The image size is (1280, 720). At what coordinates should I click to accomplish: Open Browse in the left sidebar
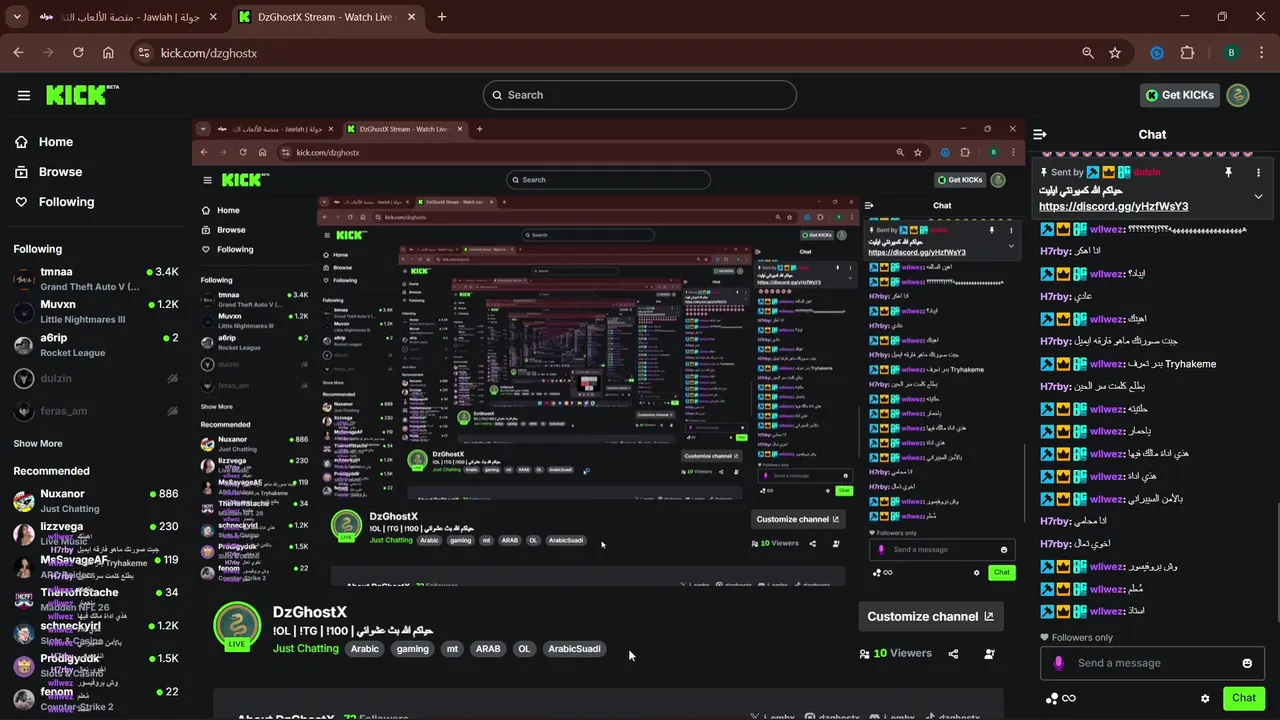click(48, 172)
